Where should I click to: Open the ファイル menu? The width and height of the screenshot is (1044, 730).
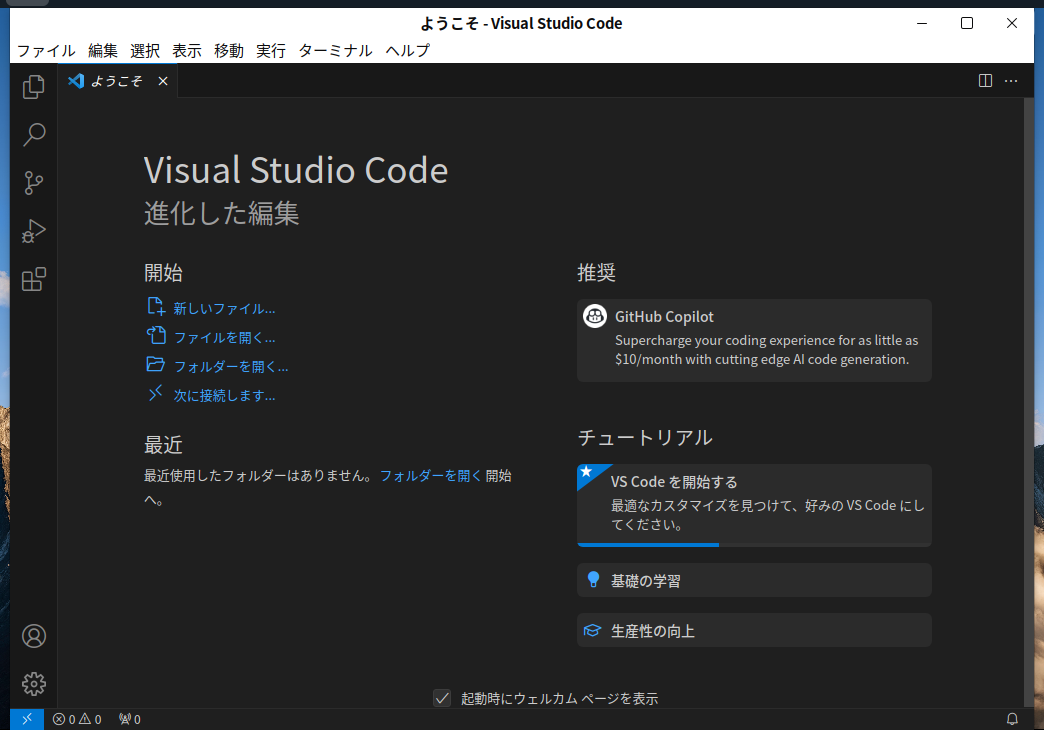[46, 51]
